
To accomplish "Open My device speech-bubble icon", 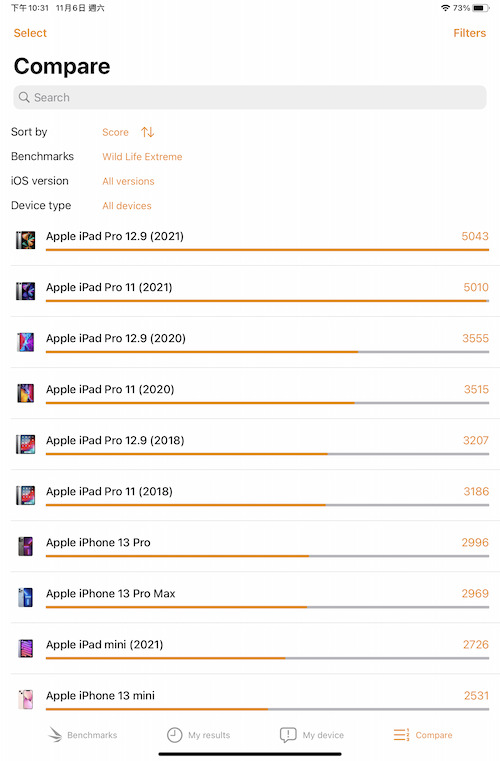I will click(x=288, y=735).
